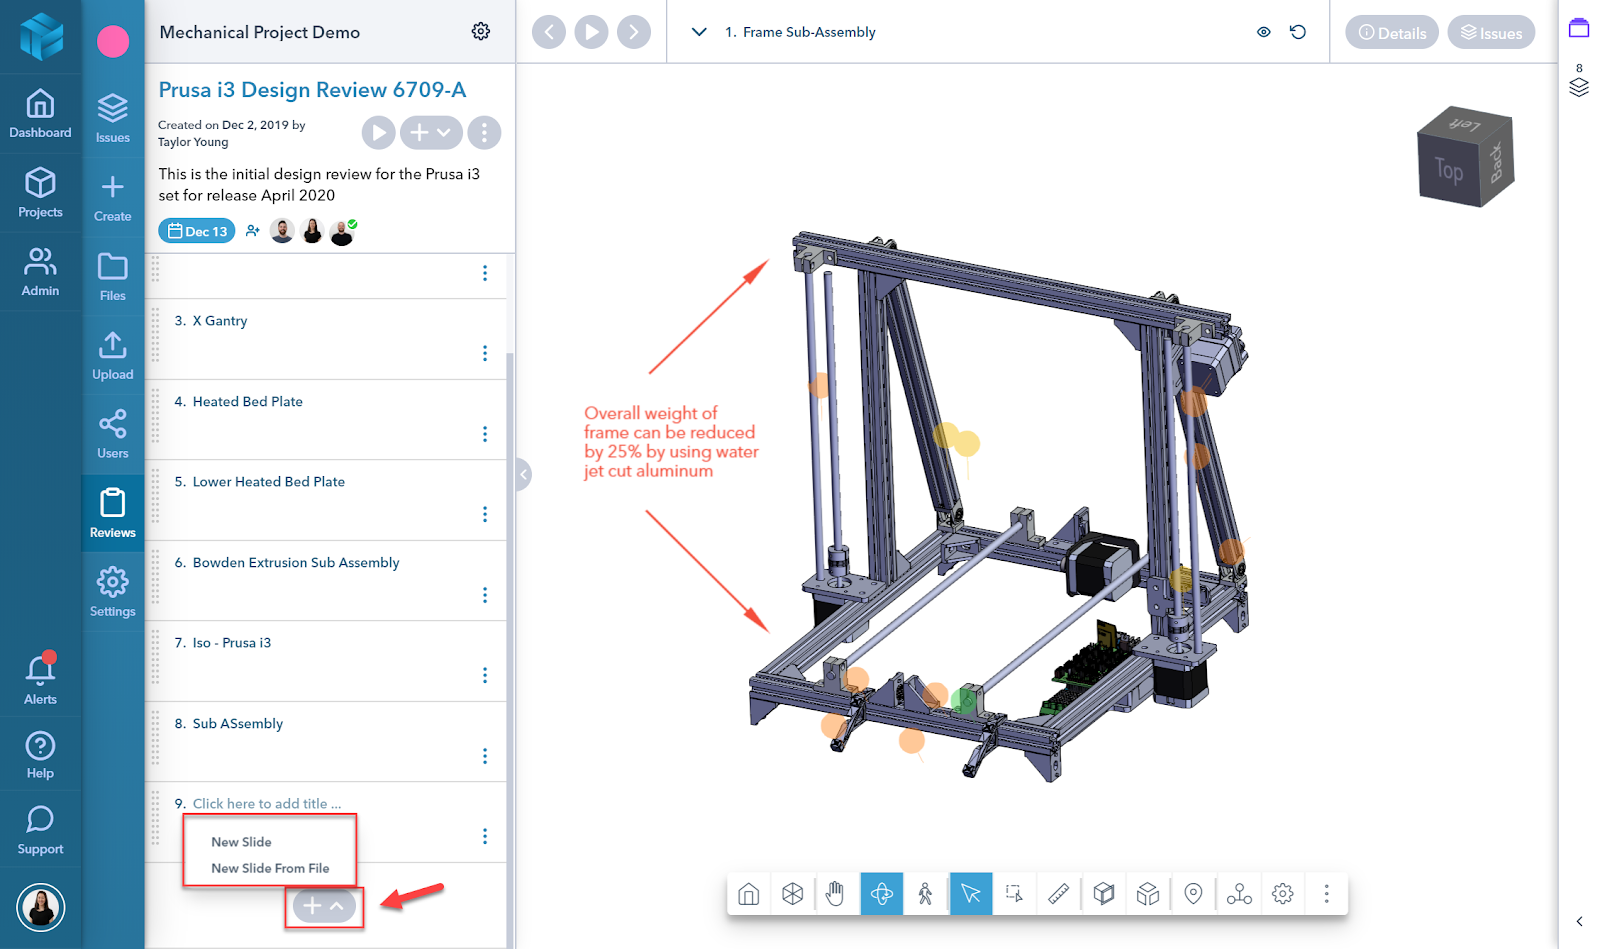Click the user profile avatar

click(x=41, y=908)
